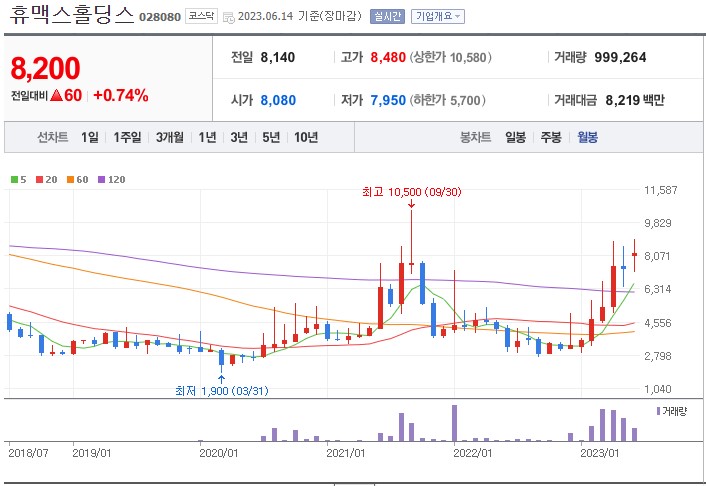
Task: Click the 거래대금 value 8,219 백만
Action: pyautogui.click(x=635, y=100)
